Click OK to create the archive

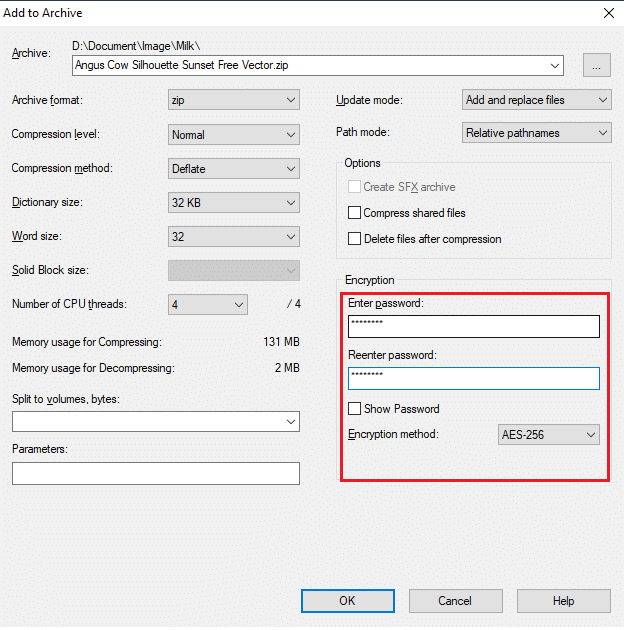(347, 601)
